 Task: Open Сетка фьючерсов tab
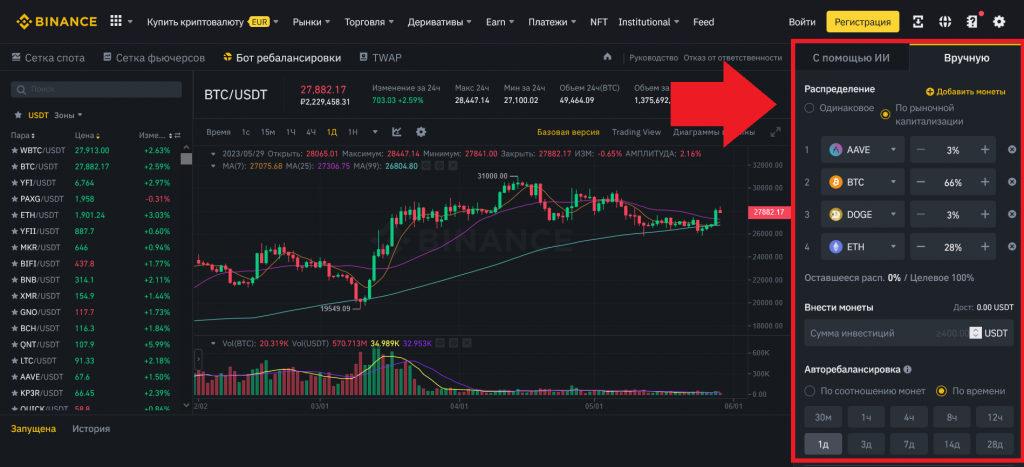point(153,58)
